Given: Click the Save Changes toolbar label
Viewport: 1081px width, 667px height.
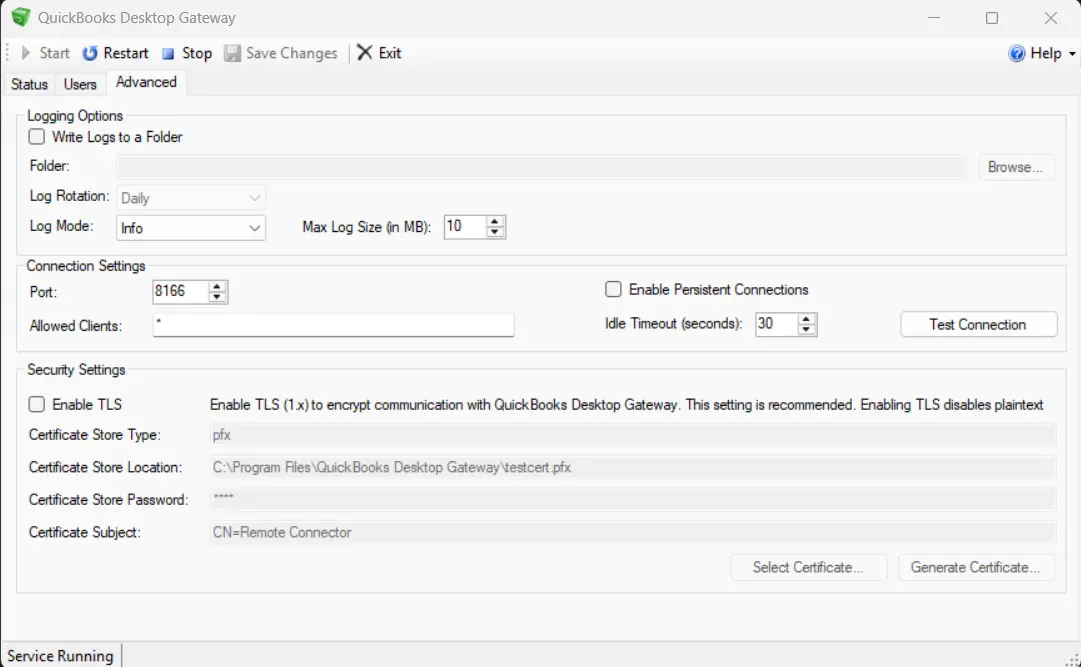Looking at the screenshot, I should coord(292,53).
